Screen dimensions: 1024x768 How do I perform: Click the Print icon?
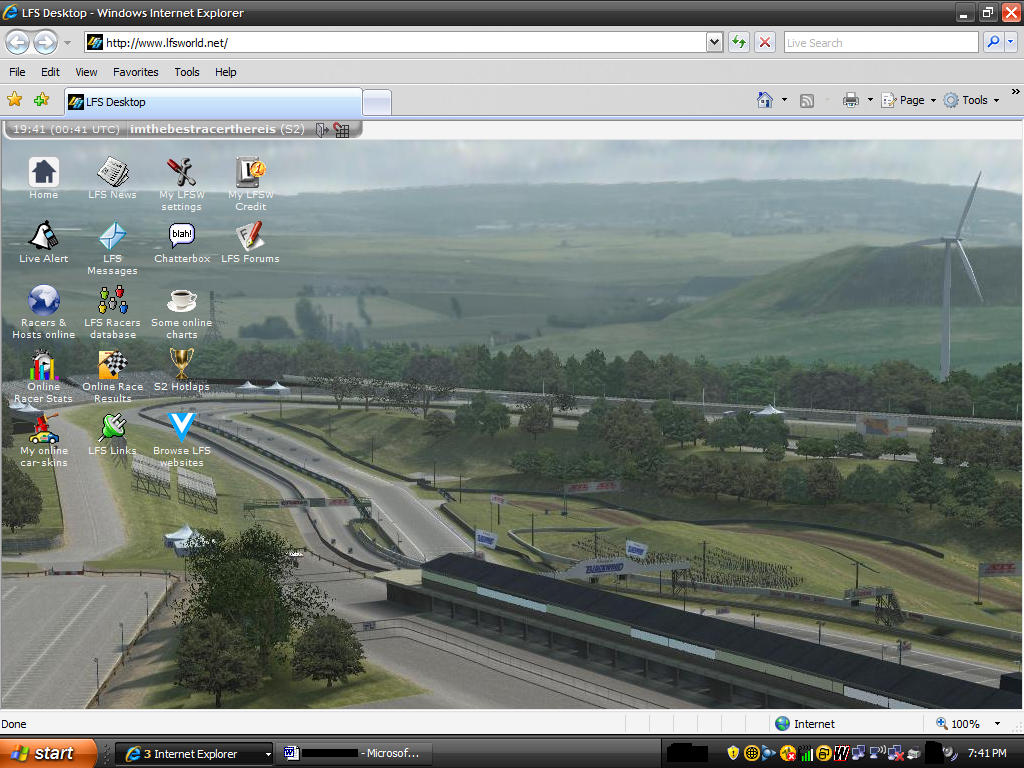[851, 100]
